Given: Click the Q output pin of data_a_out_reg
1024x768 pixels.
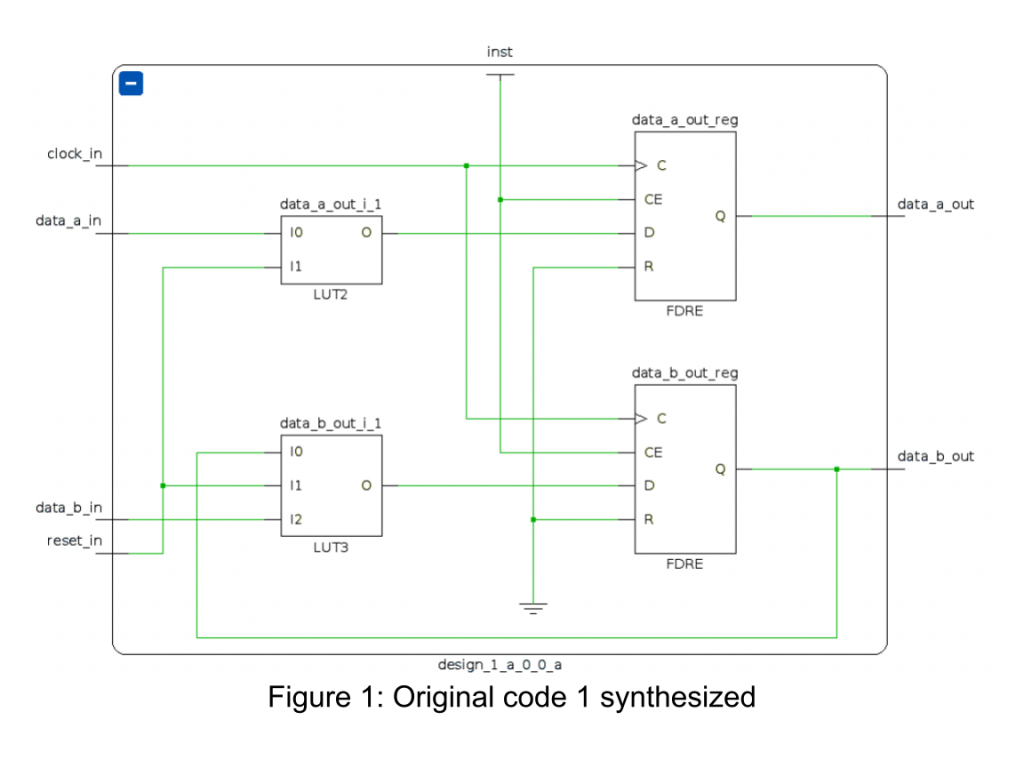Looking at the screenshot, I should click(720, 216).
